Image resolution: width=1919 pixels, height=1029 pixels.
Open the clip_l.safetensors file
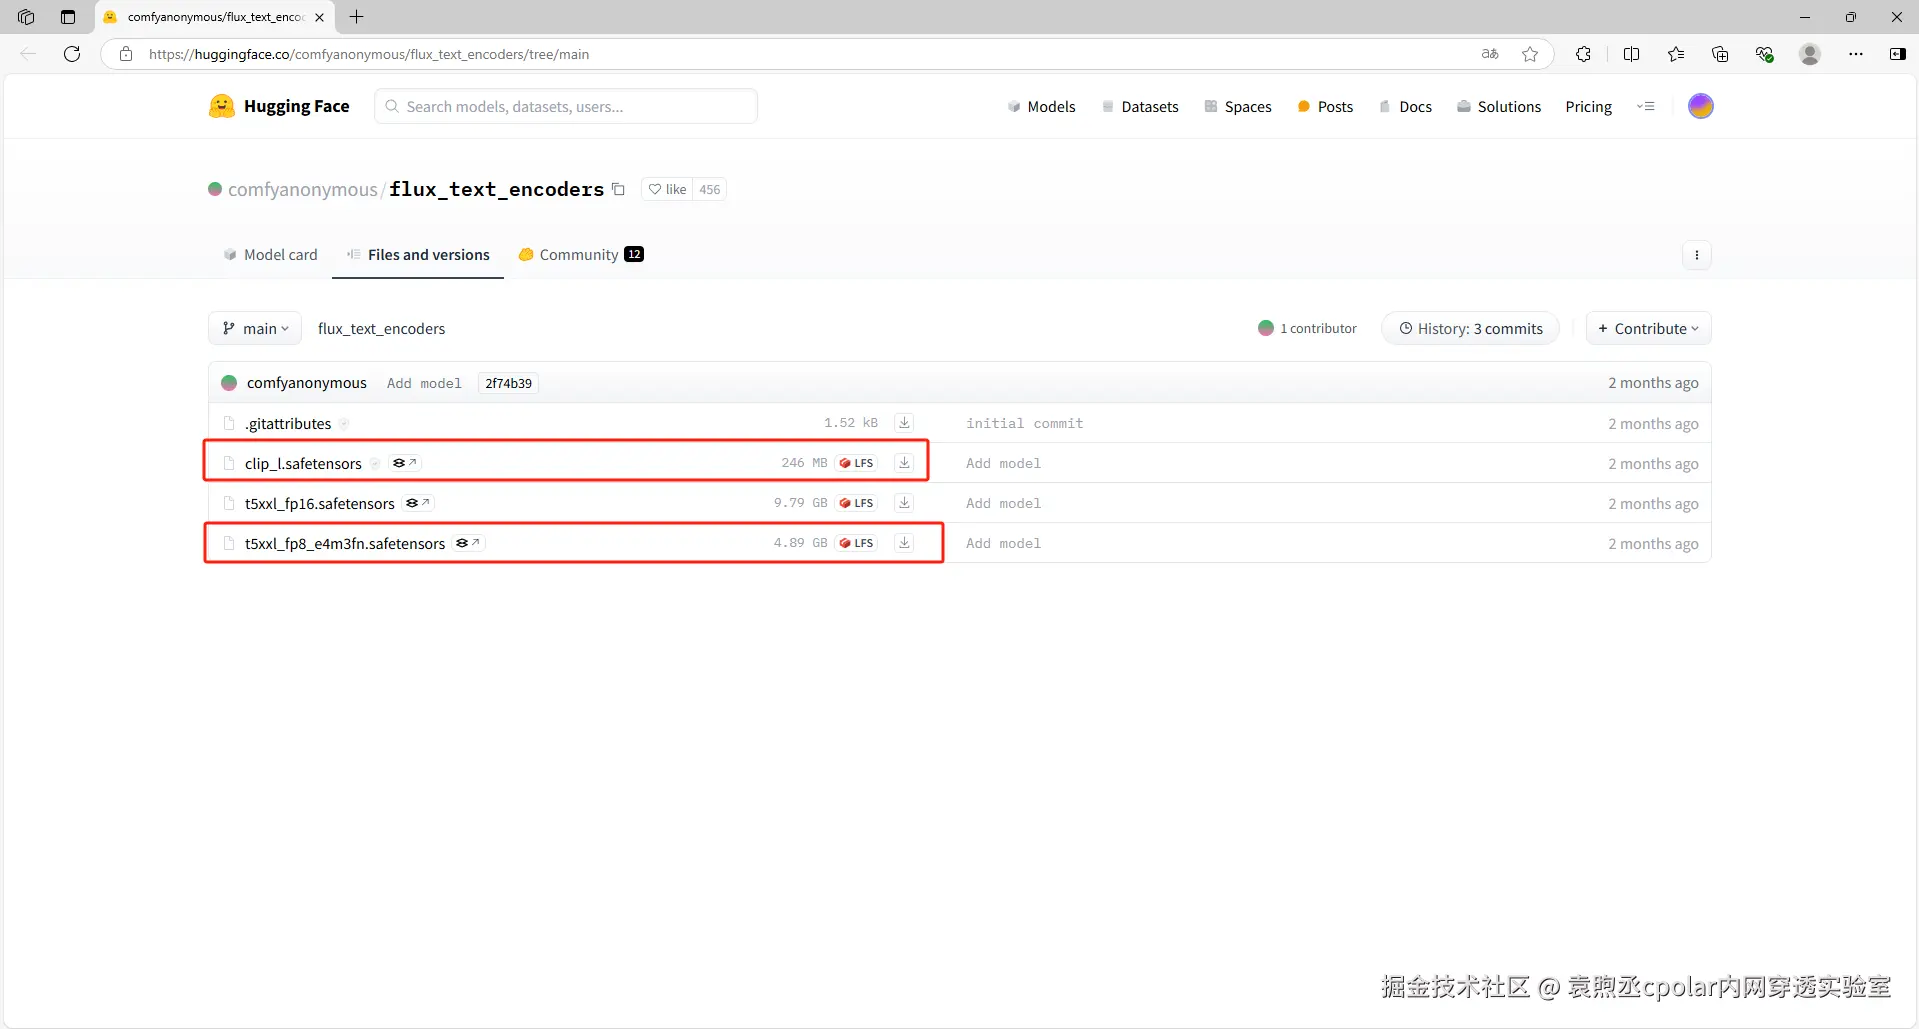click(x=303, y=463)
